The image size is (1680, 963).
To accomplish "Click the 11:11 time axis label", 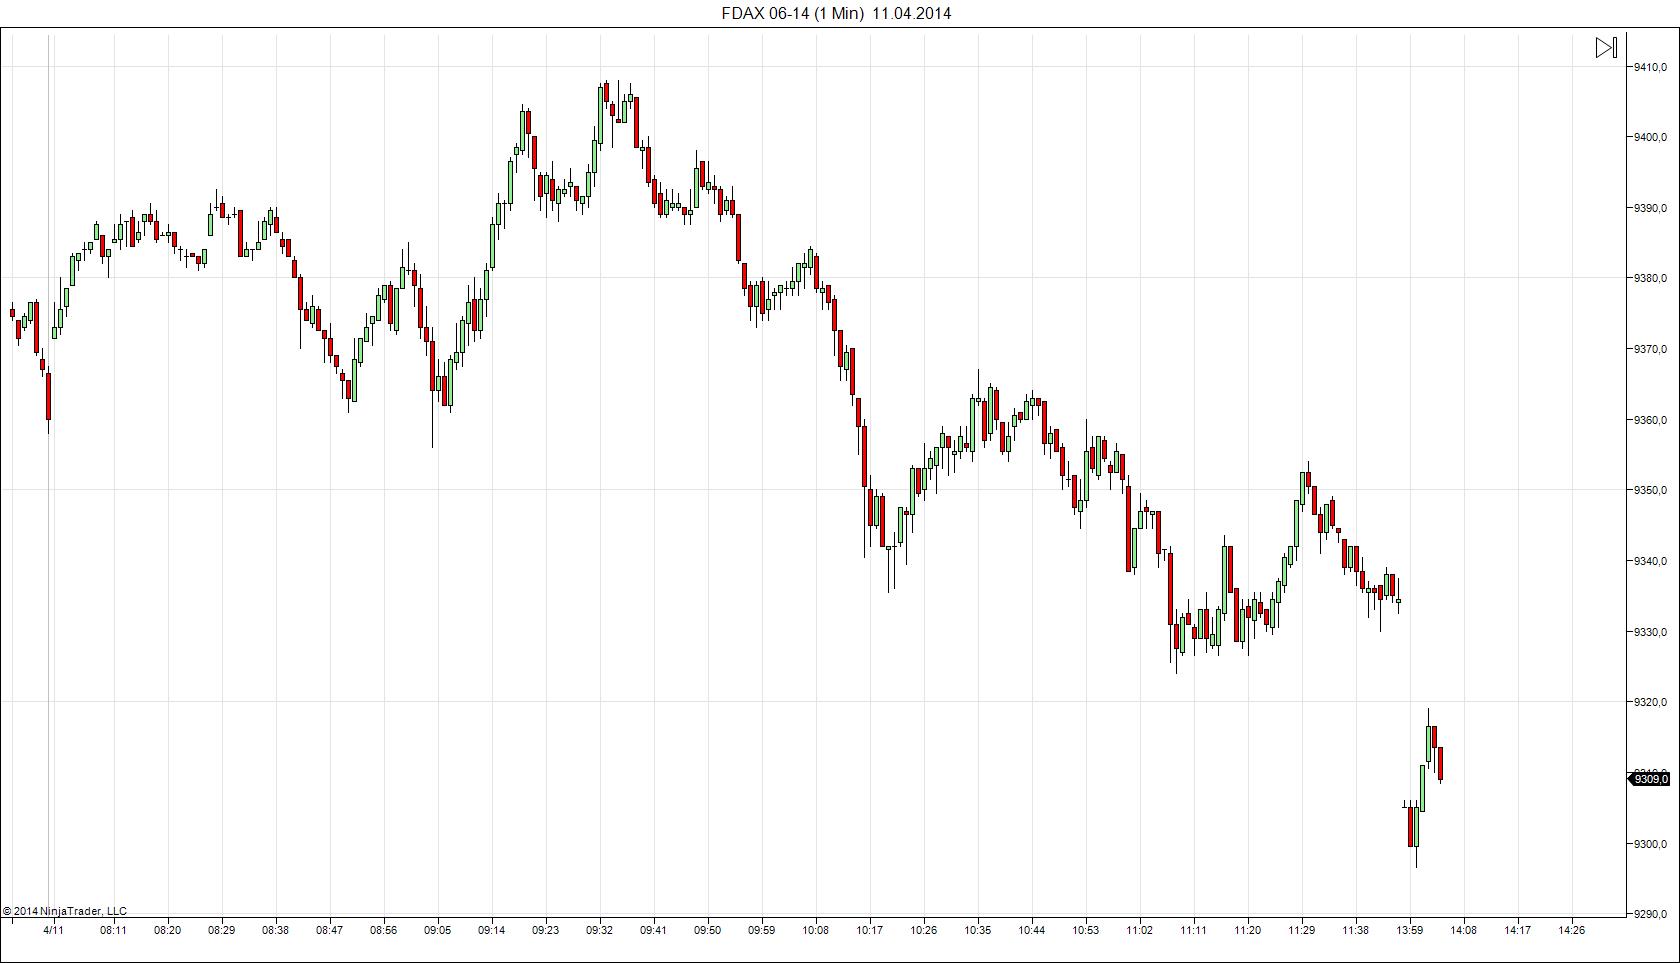I will (1194, 930).
